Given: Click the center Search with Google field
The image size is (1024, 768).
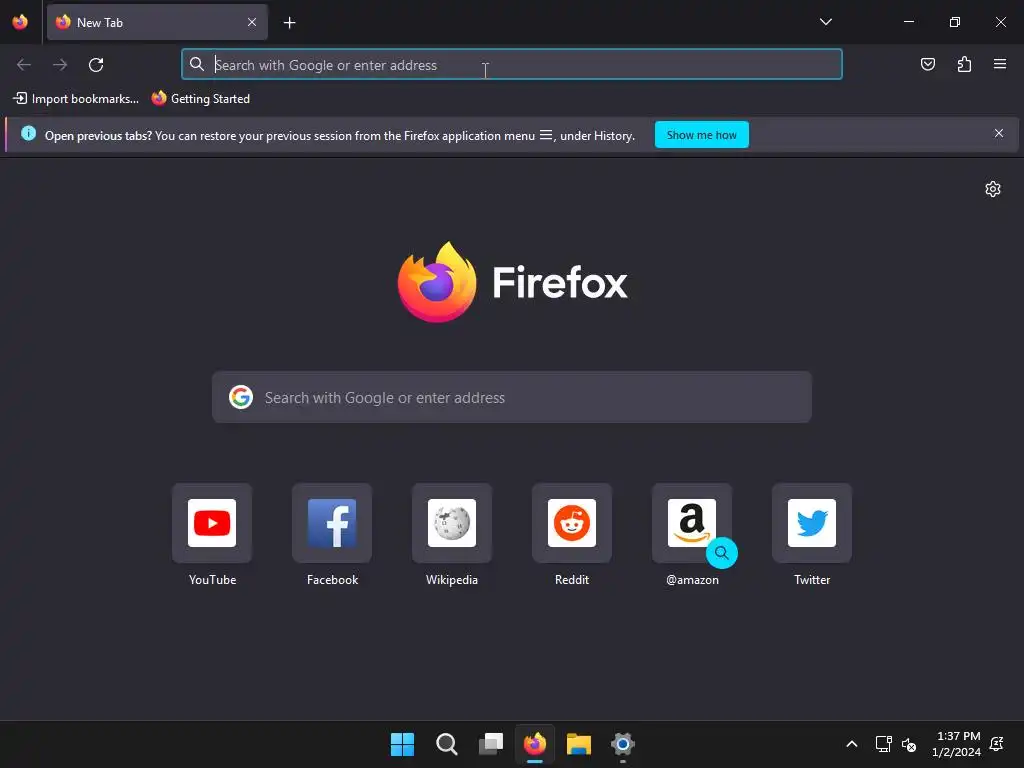Looking at the screenshot, I should point(511,397).
